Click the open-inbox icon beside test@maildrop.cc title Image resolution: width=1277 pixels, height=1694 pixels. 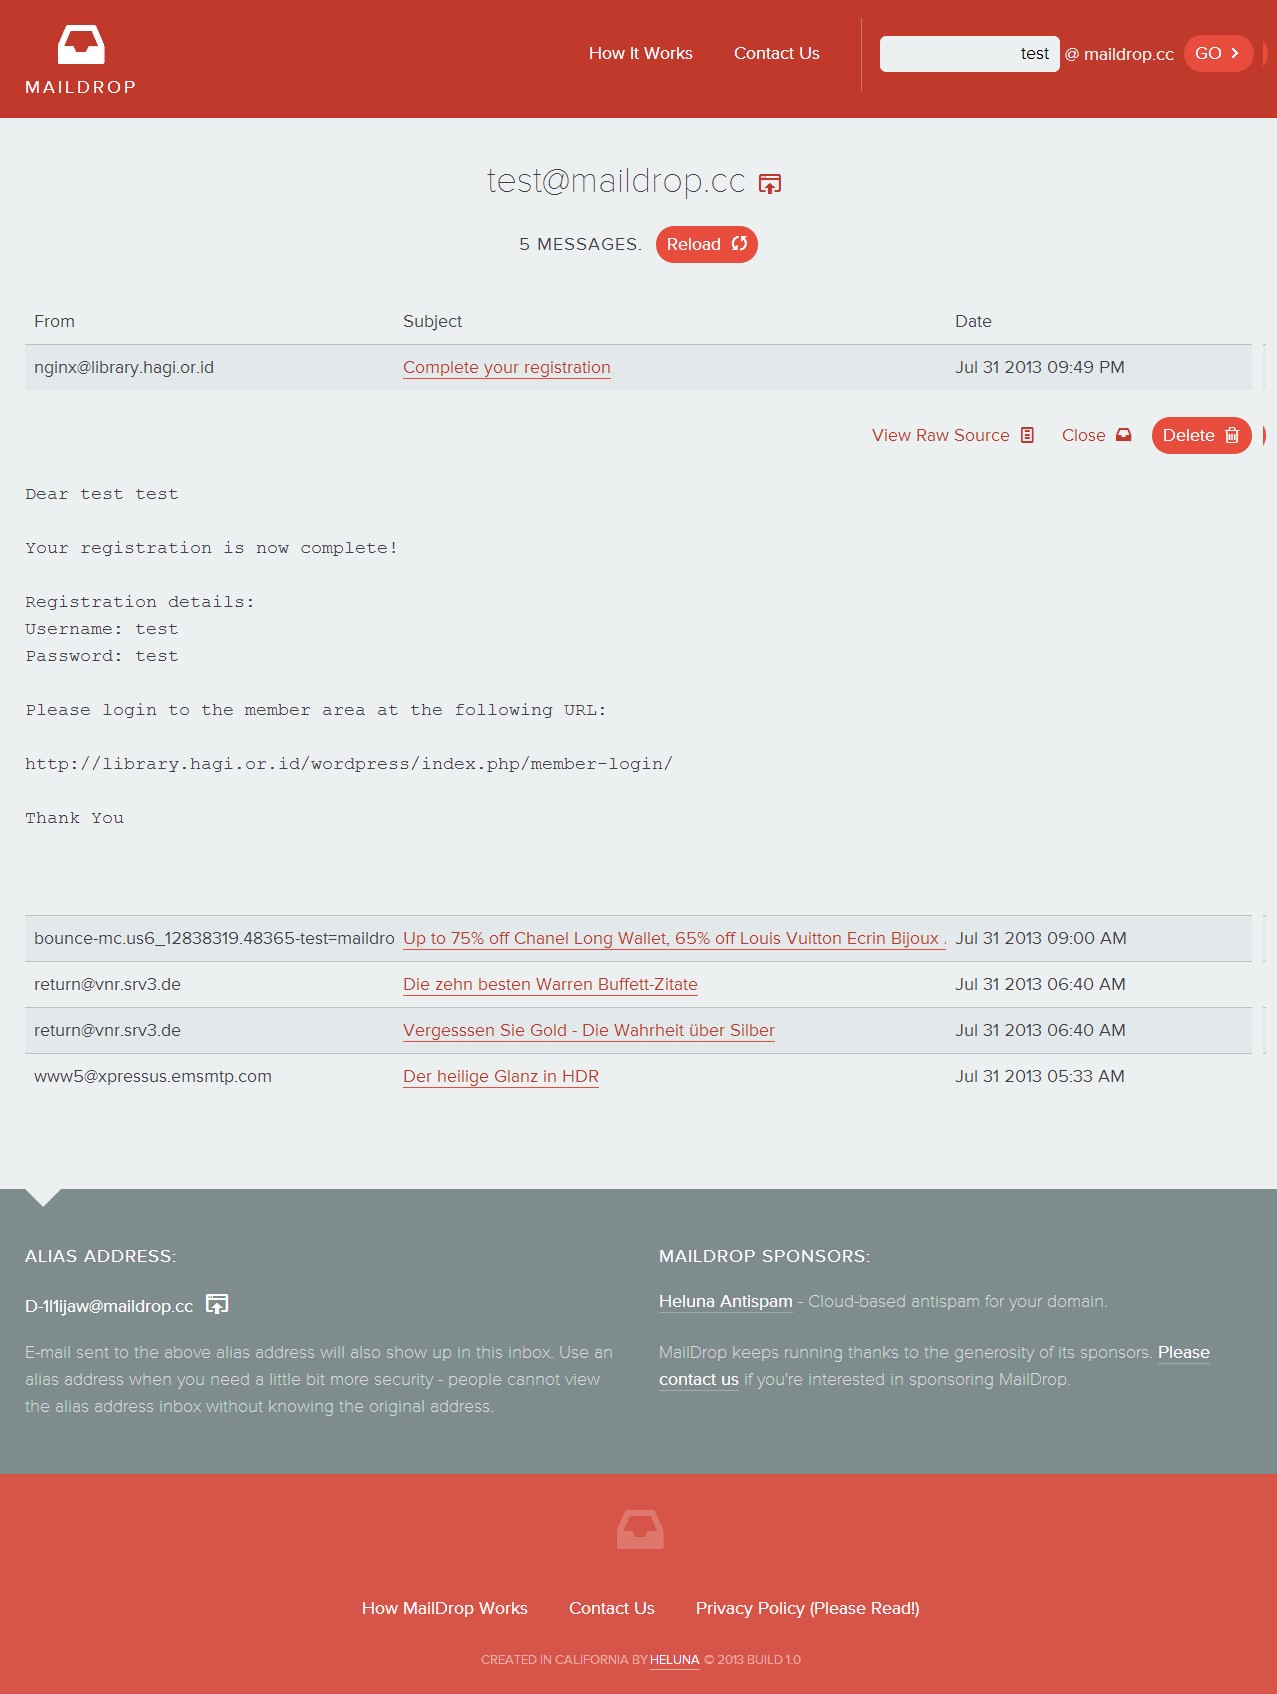tap(770, 183)
